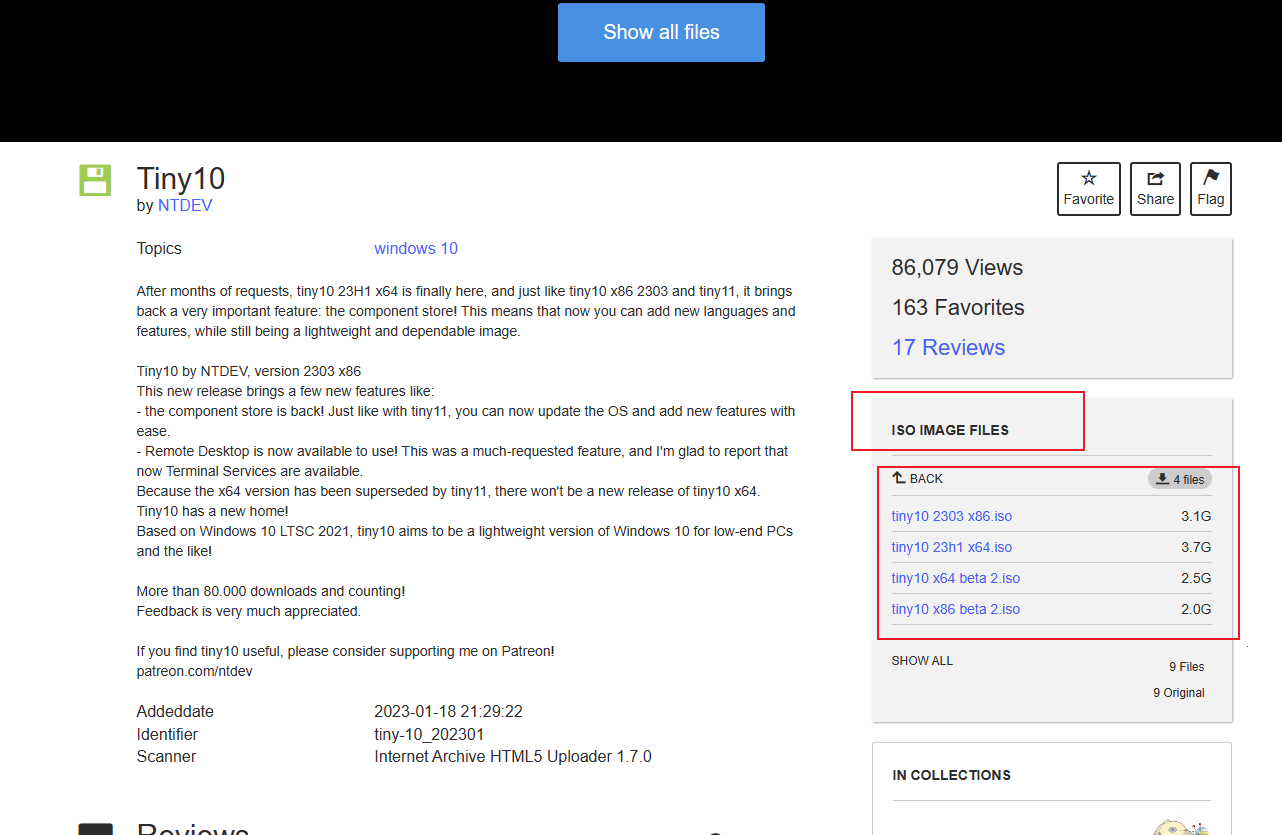Click the 3.7G file size text
This screenshot has height=835, width=1282.
[x=1196, y=547]
